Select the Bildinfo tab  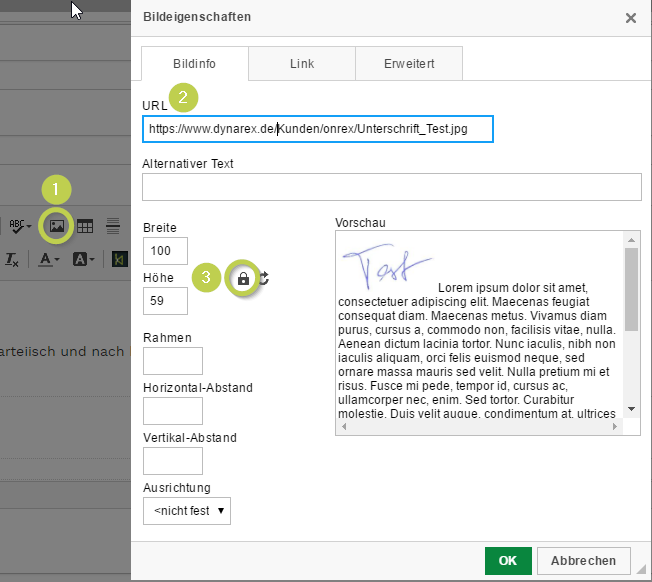(x=194, y=63)
